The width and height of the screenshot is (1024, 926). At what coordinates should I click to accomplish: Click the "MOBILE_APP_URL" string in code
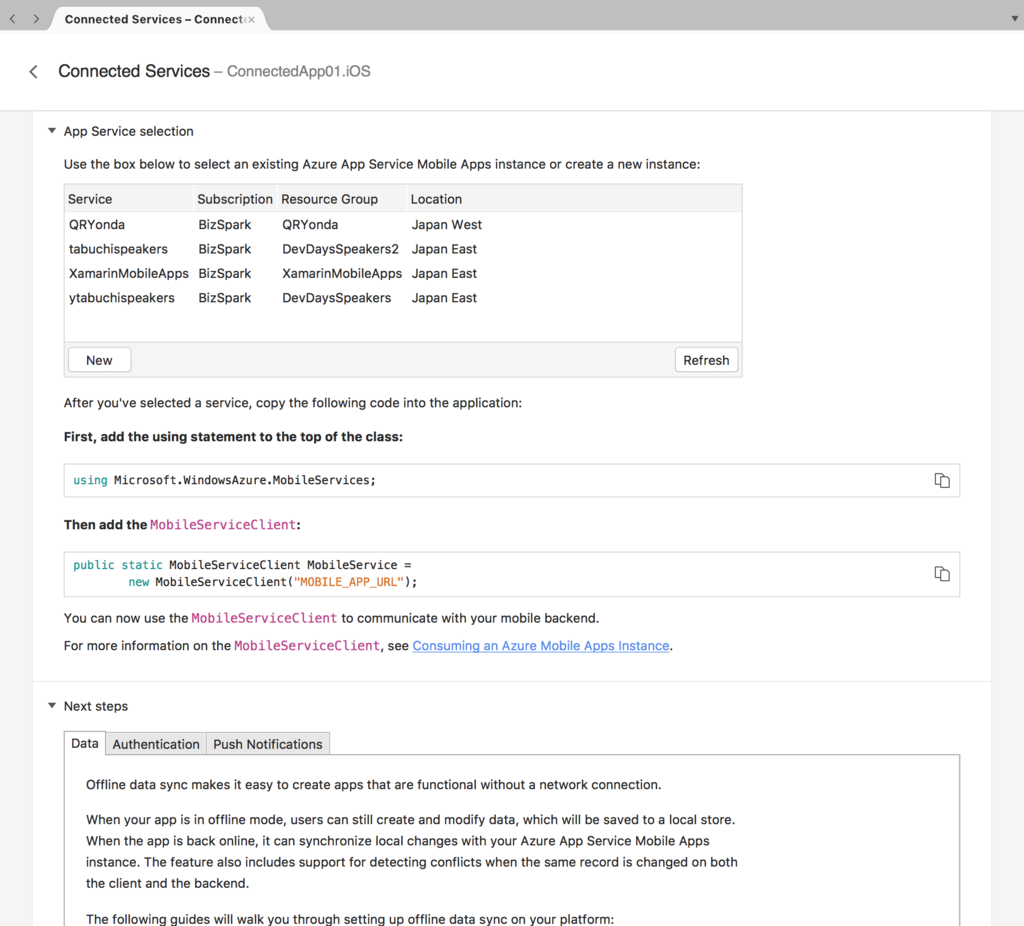[x=349, y=582]
